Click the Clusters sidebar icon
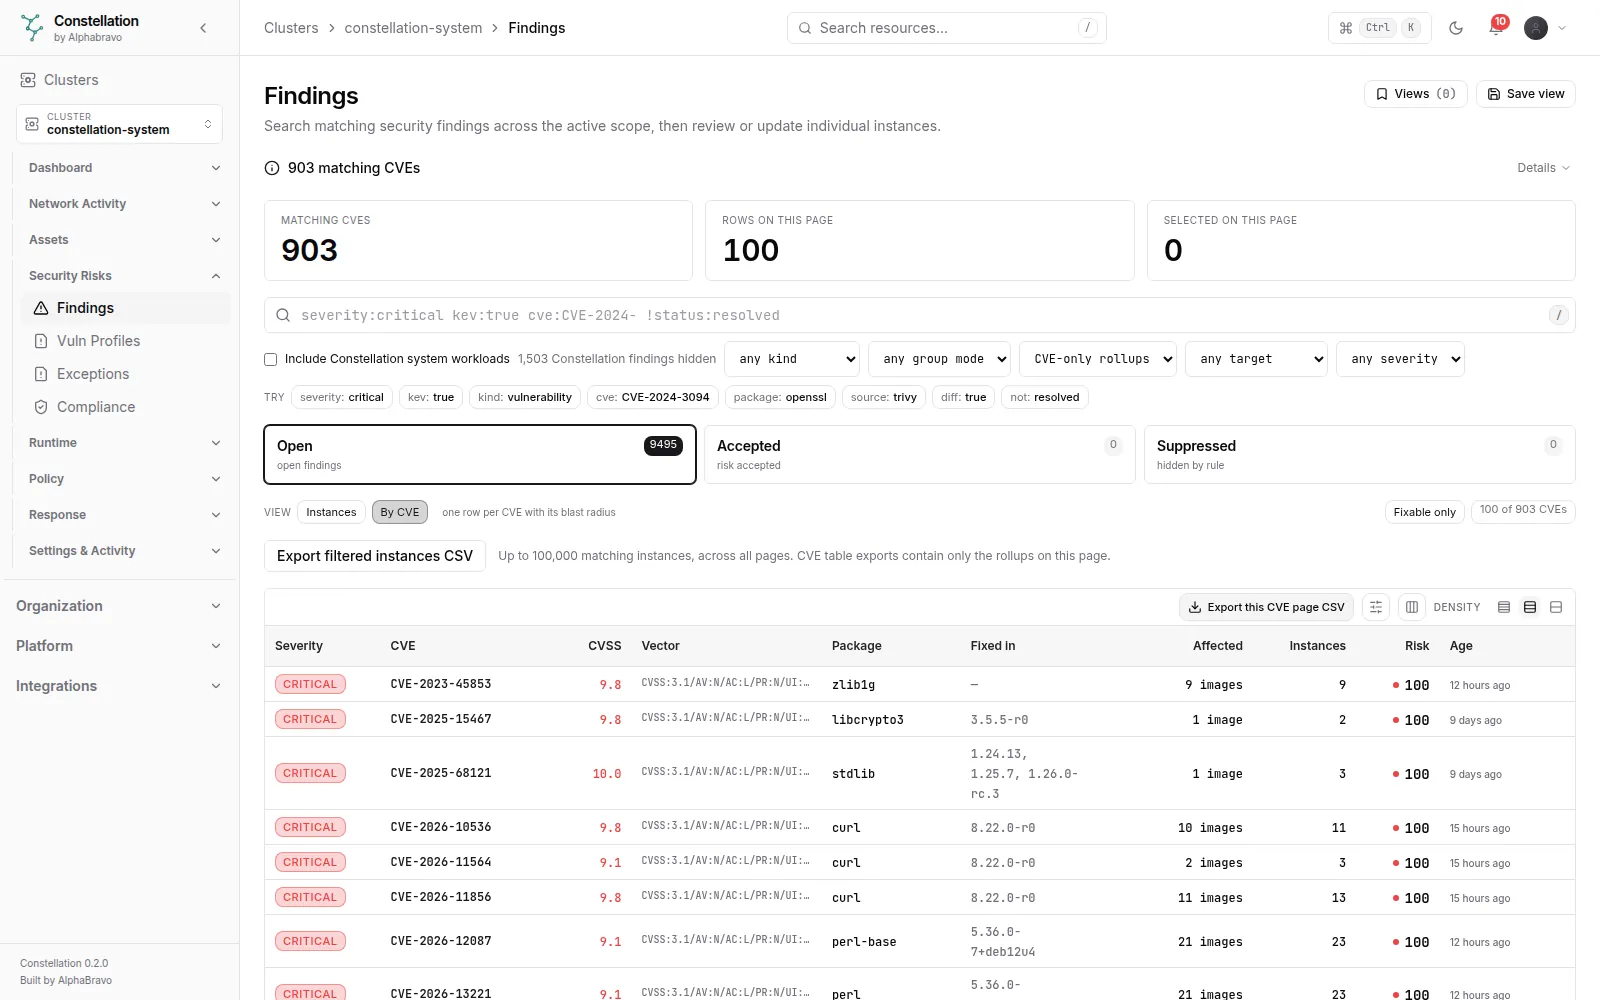Screen dimensions: 1600x1000 28,80
